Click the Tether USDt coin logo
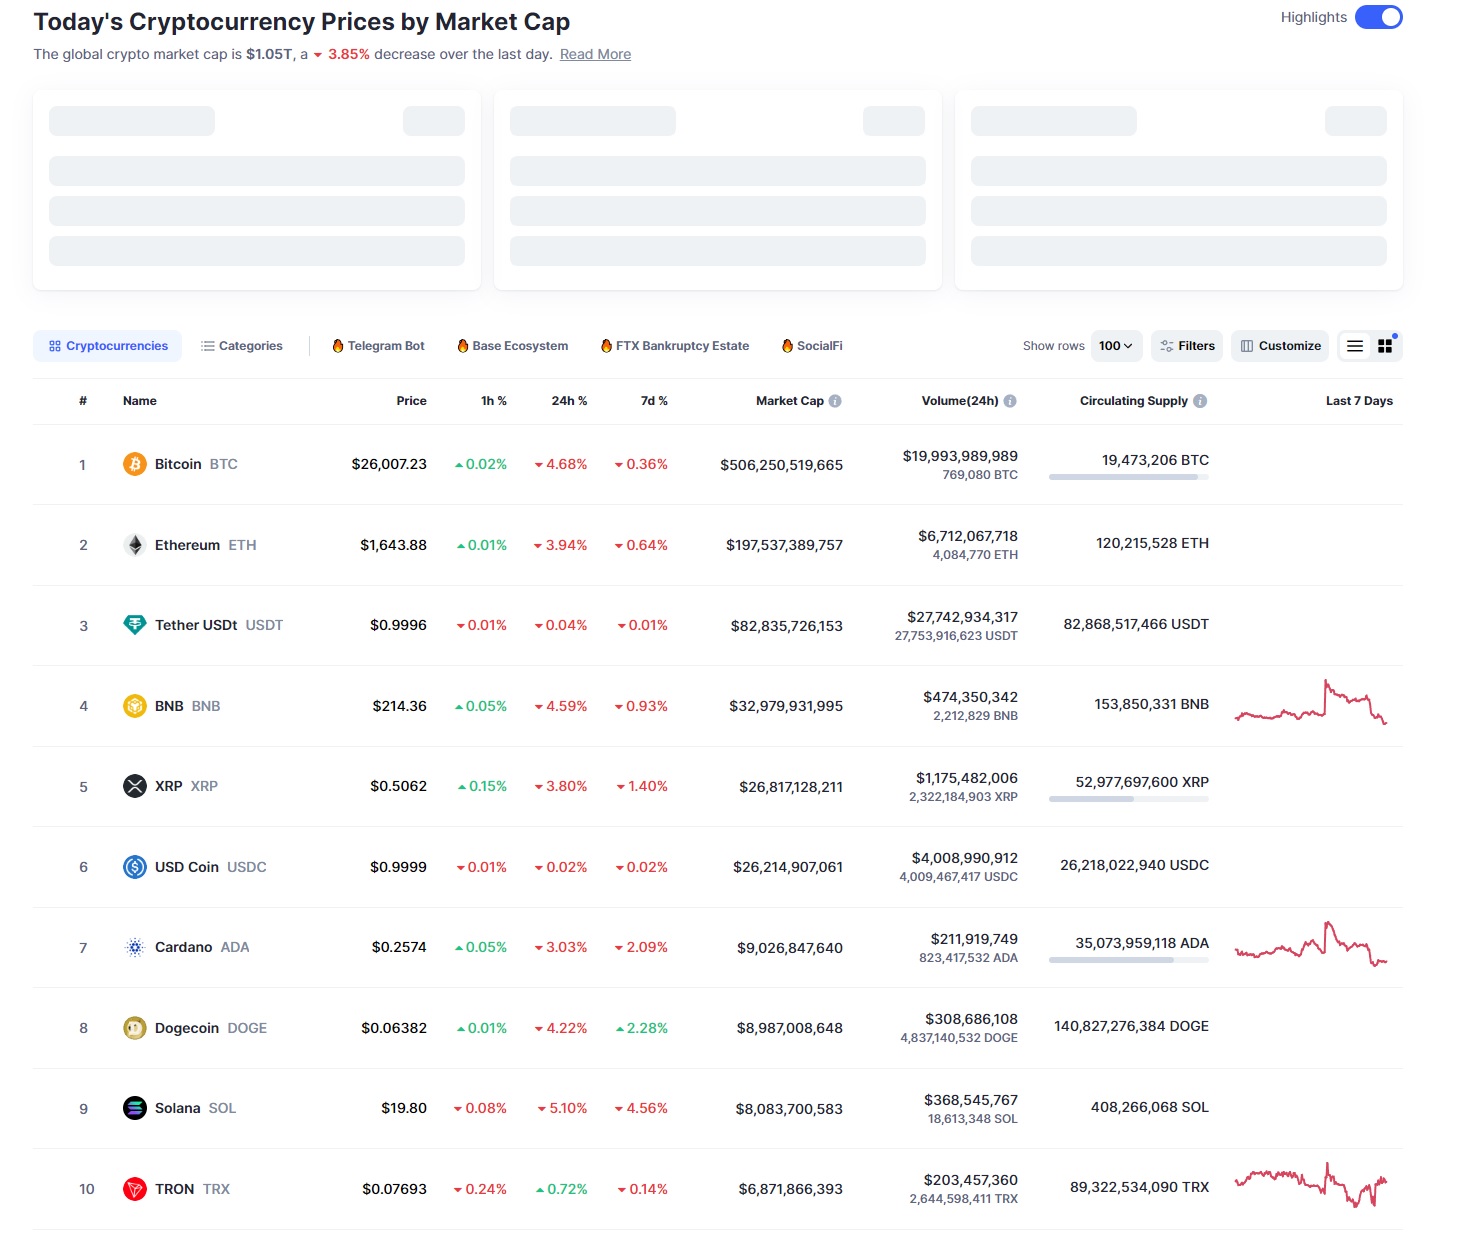This screenshot has width=1477, height=1235. (135, 625)
